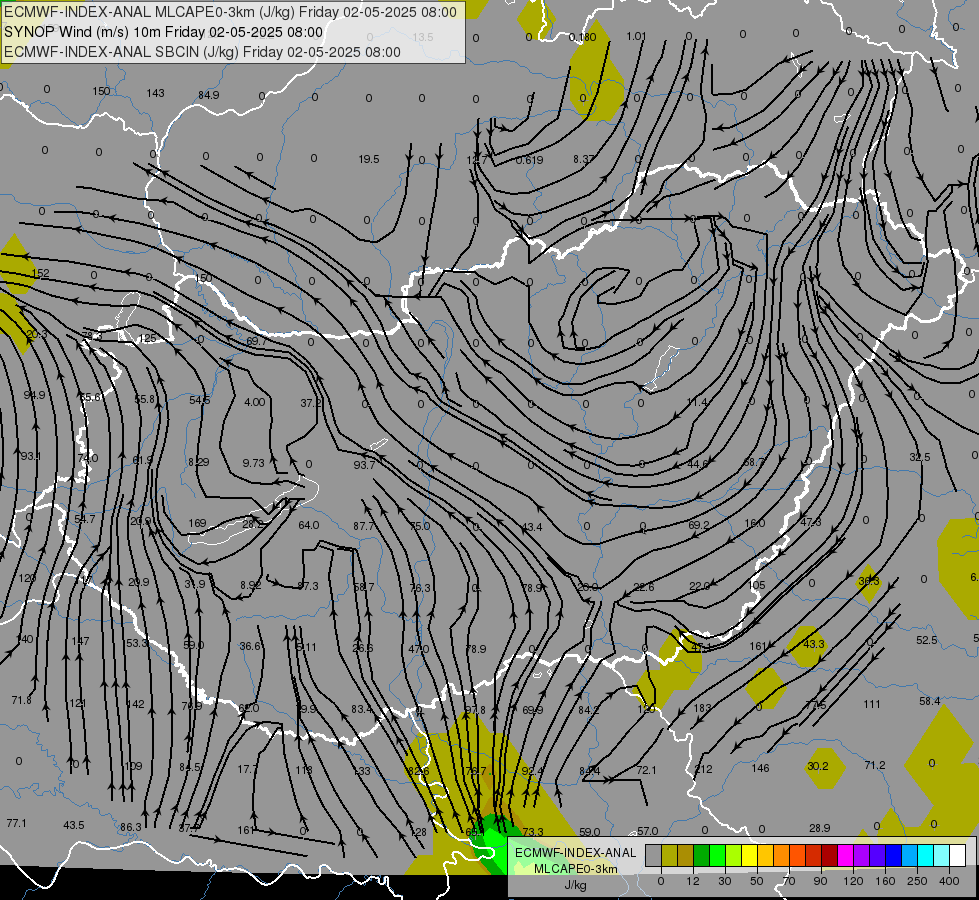Click the map value '11.4'

(x=697, y=403)
